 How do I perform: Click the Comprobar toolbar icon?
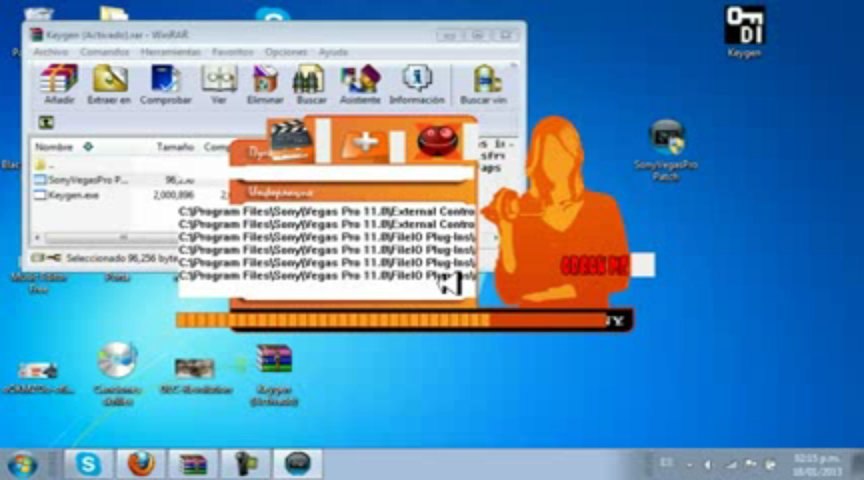click(165, 84)
